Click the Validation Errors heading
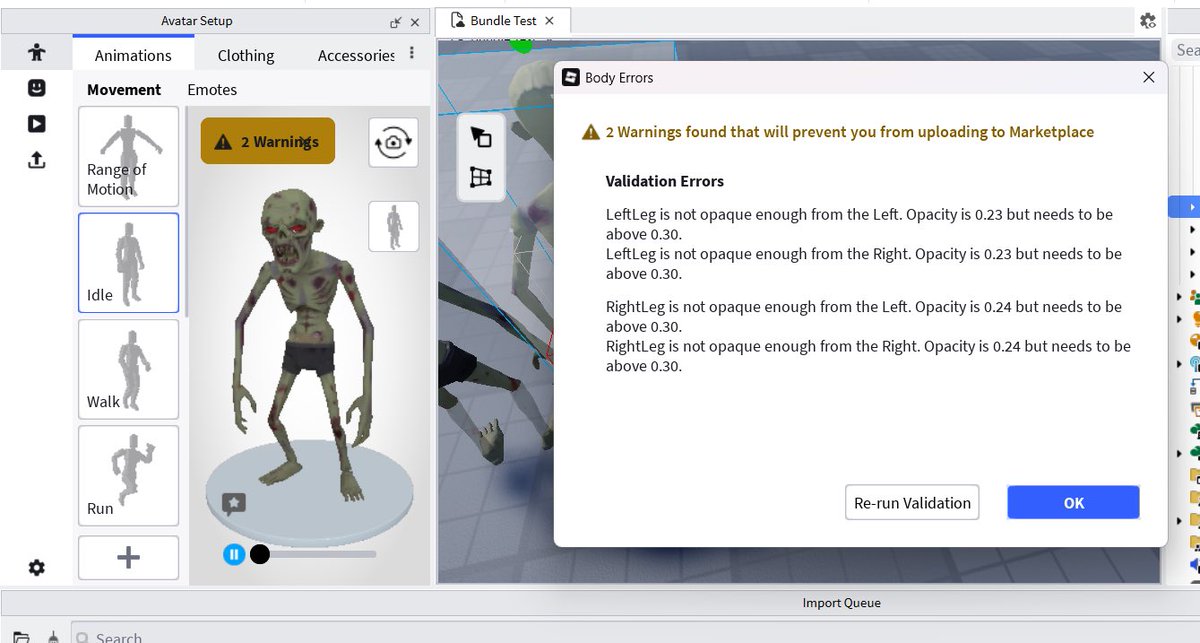The height and width of the screenshot is (643, 1200). (x=665, y=181)
